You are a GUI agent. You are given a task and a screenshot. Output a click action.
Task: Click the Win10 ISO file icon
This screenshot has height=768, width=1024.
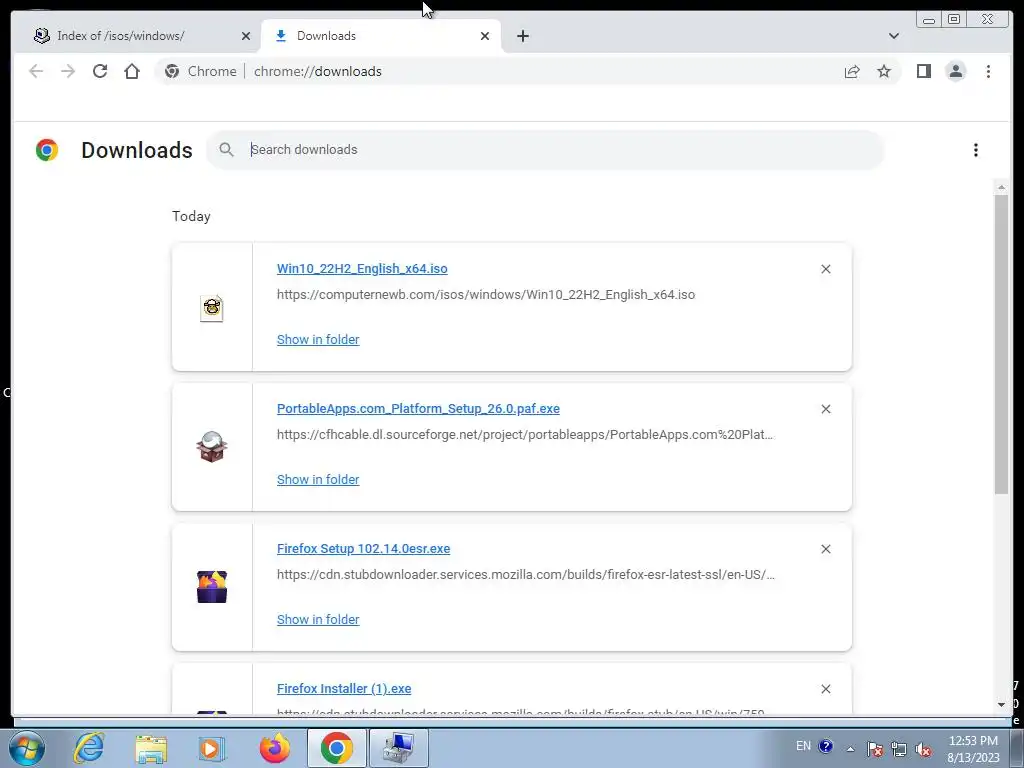coord(212,308)
